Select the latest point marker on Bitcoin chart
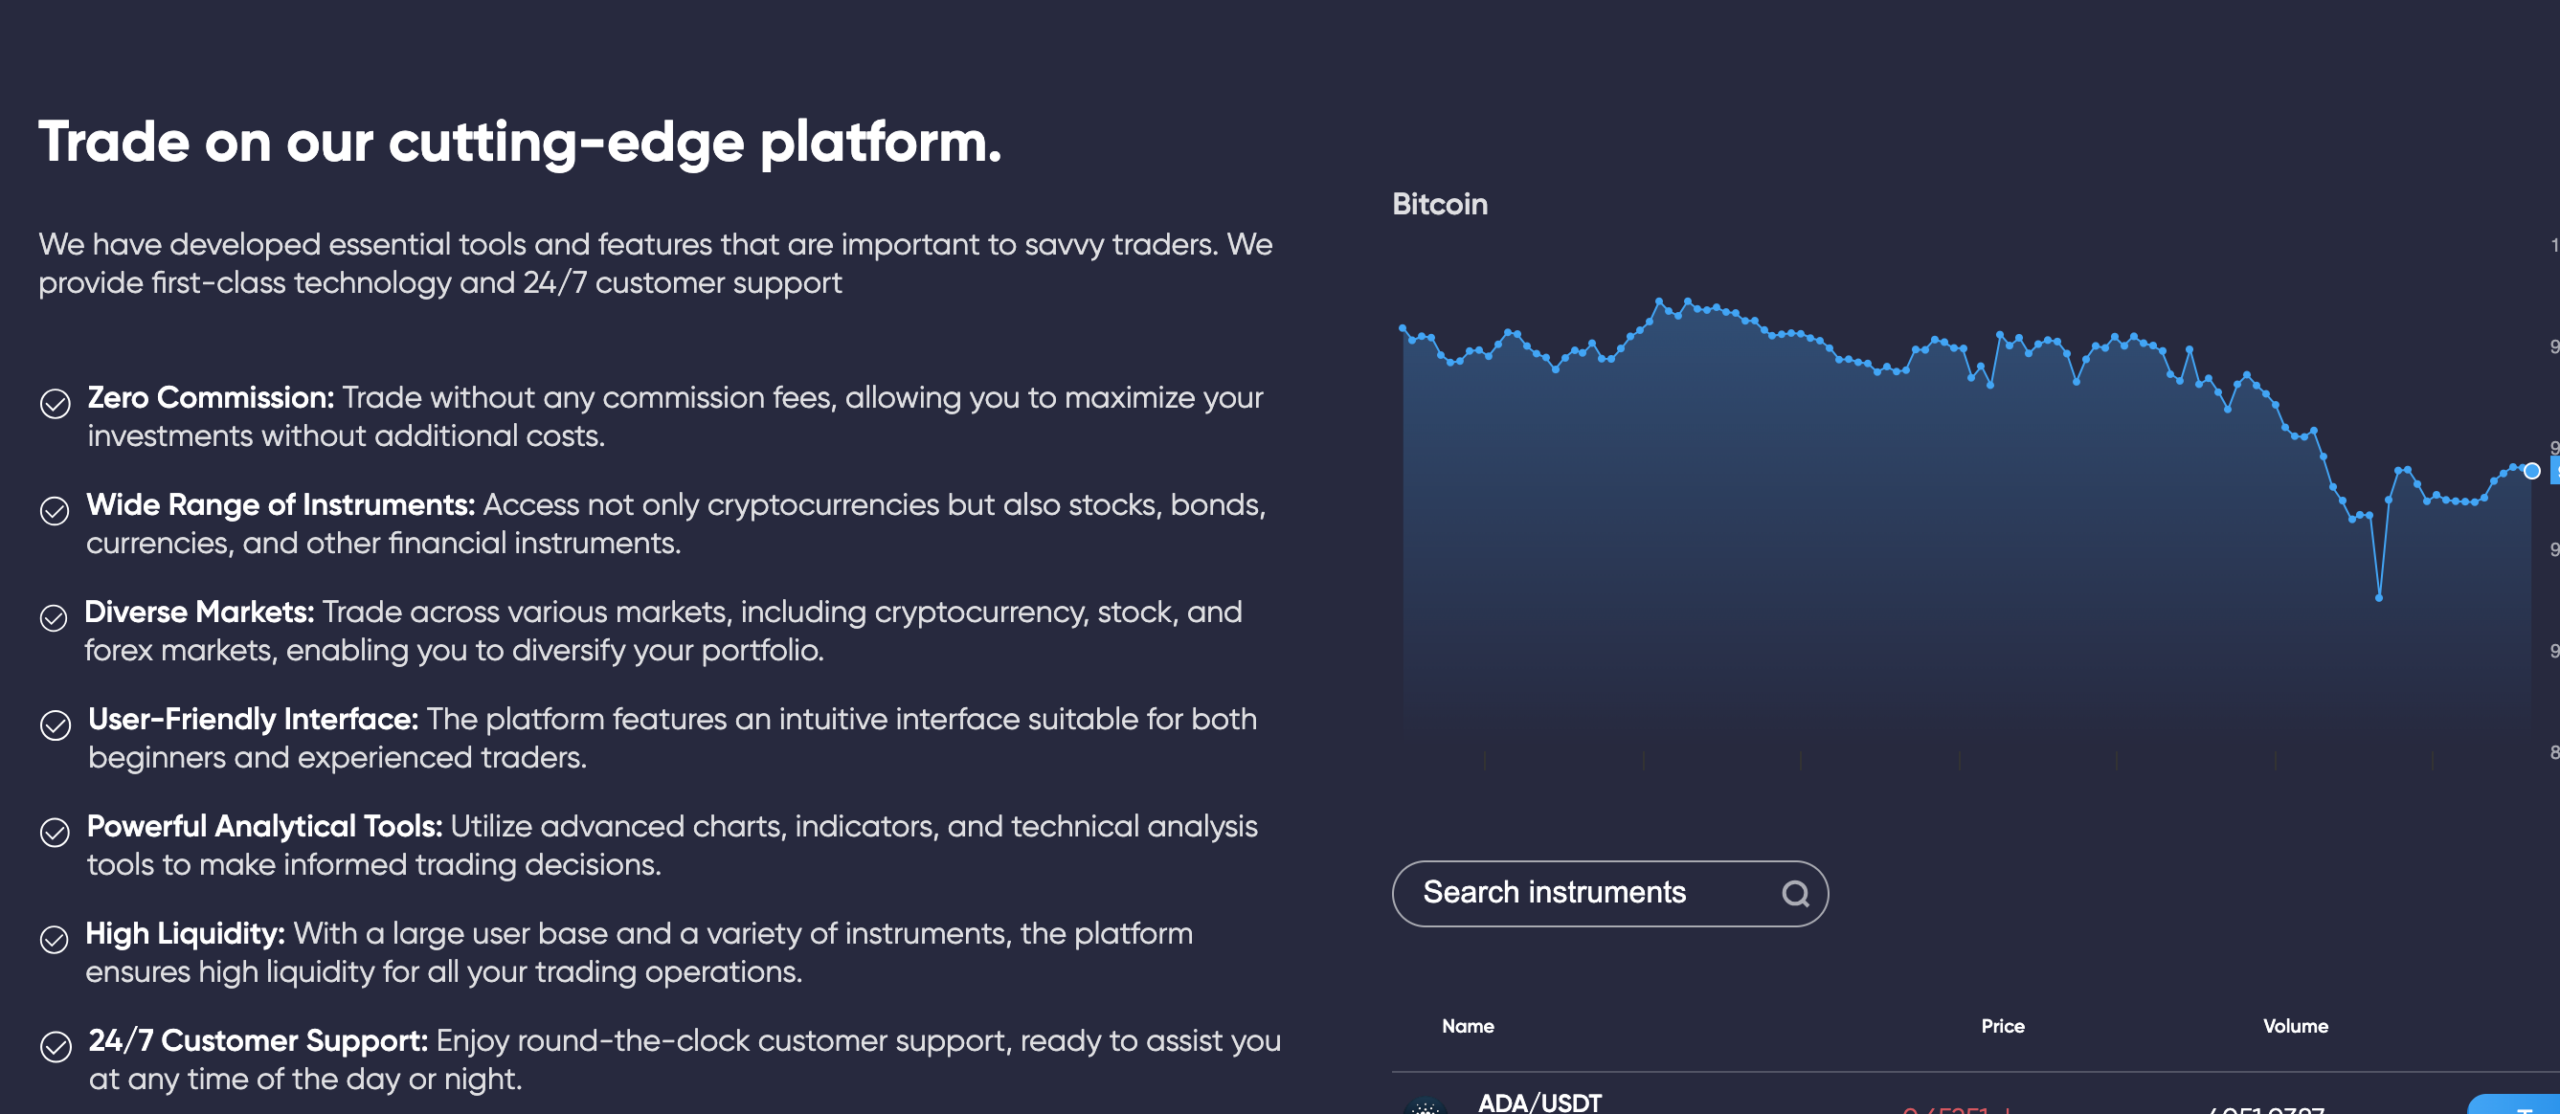The image size is (2560, 1114). click(2532, 471)
